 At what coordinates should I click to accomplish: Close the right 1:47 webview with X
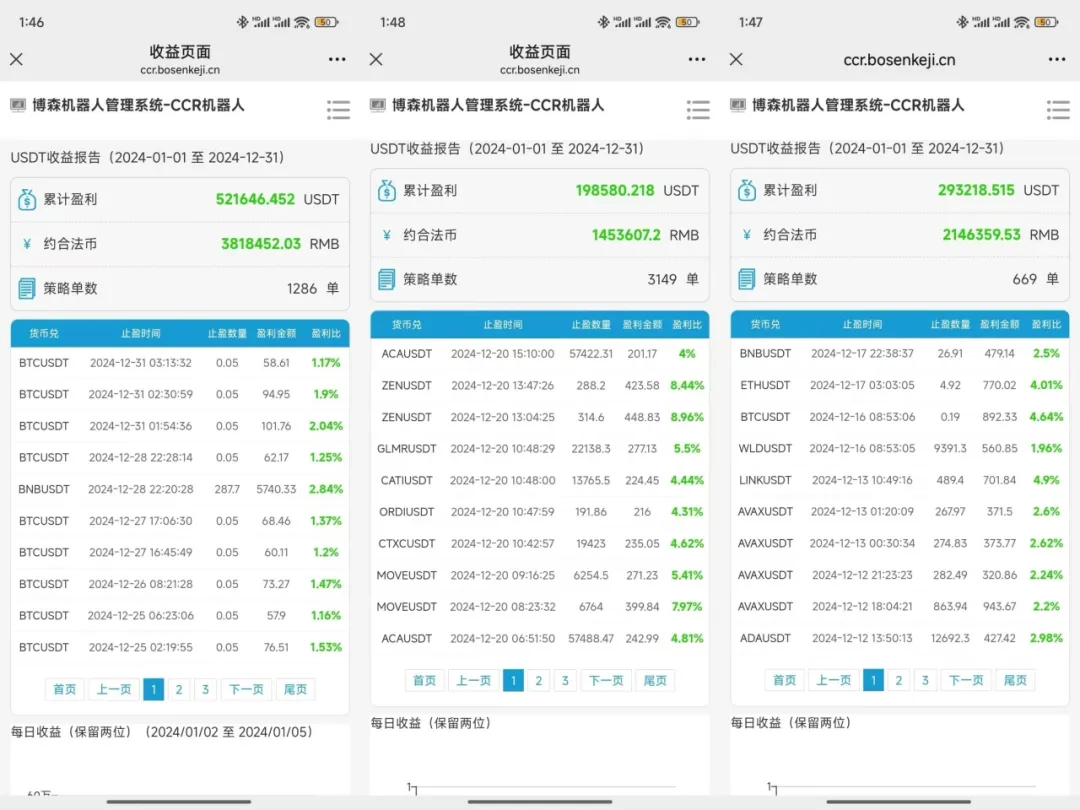point(736,59)
